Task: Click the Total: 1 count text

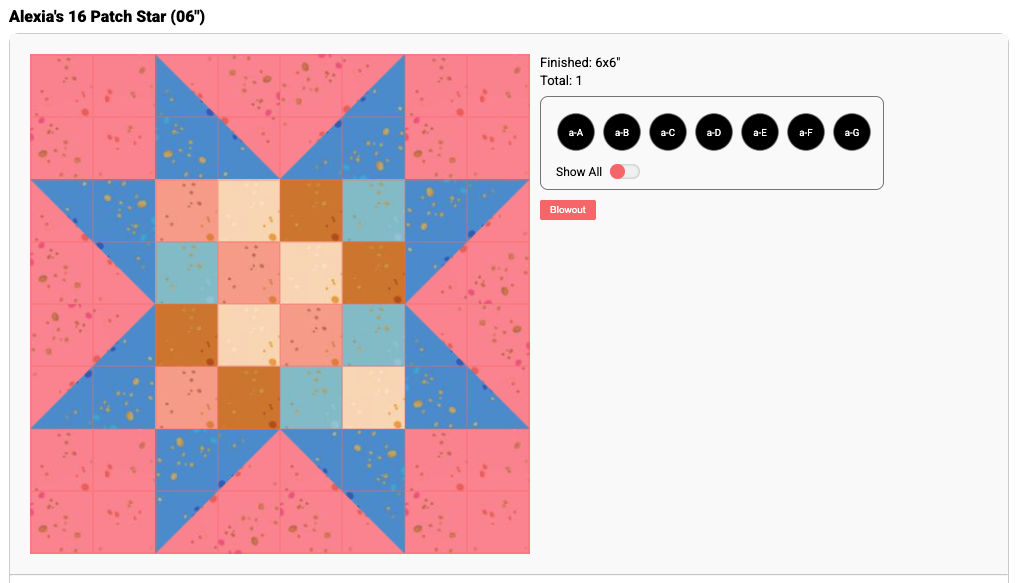Action: (x=561, y=81)
